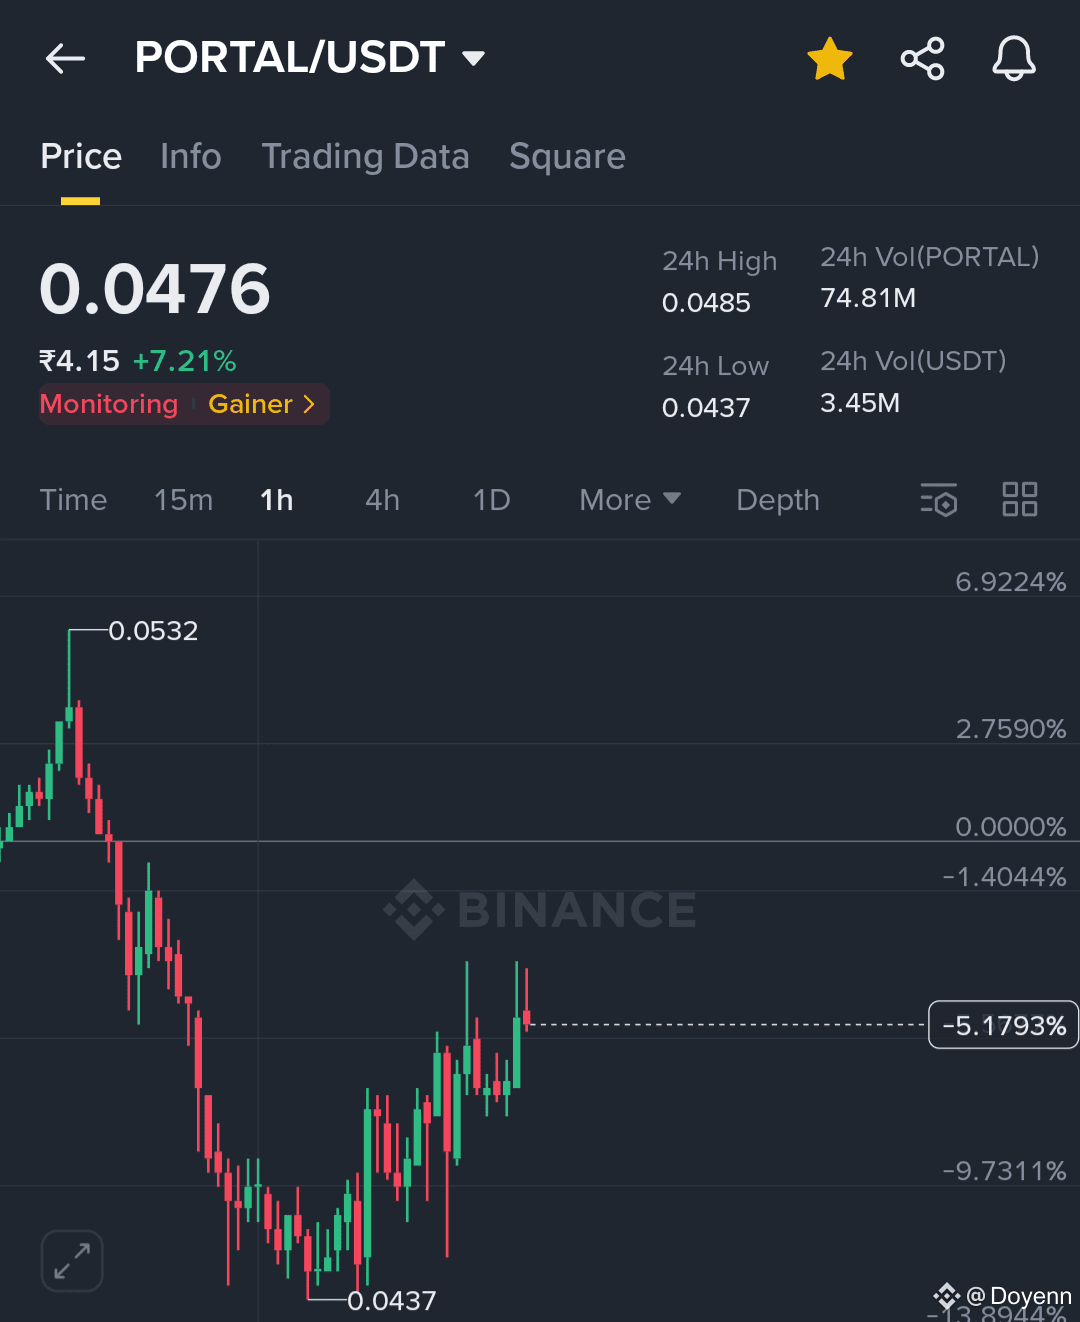Click the current price 0.0476
Viewport: 1080px width, 1322px height.
pyautogui.click(x=155, y=289)
